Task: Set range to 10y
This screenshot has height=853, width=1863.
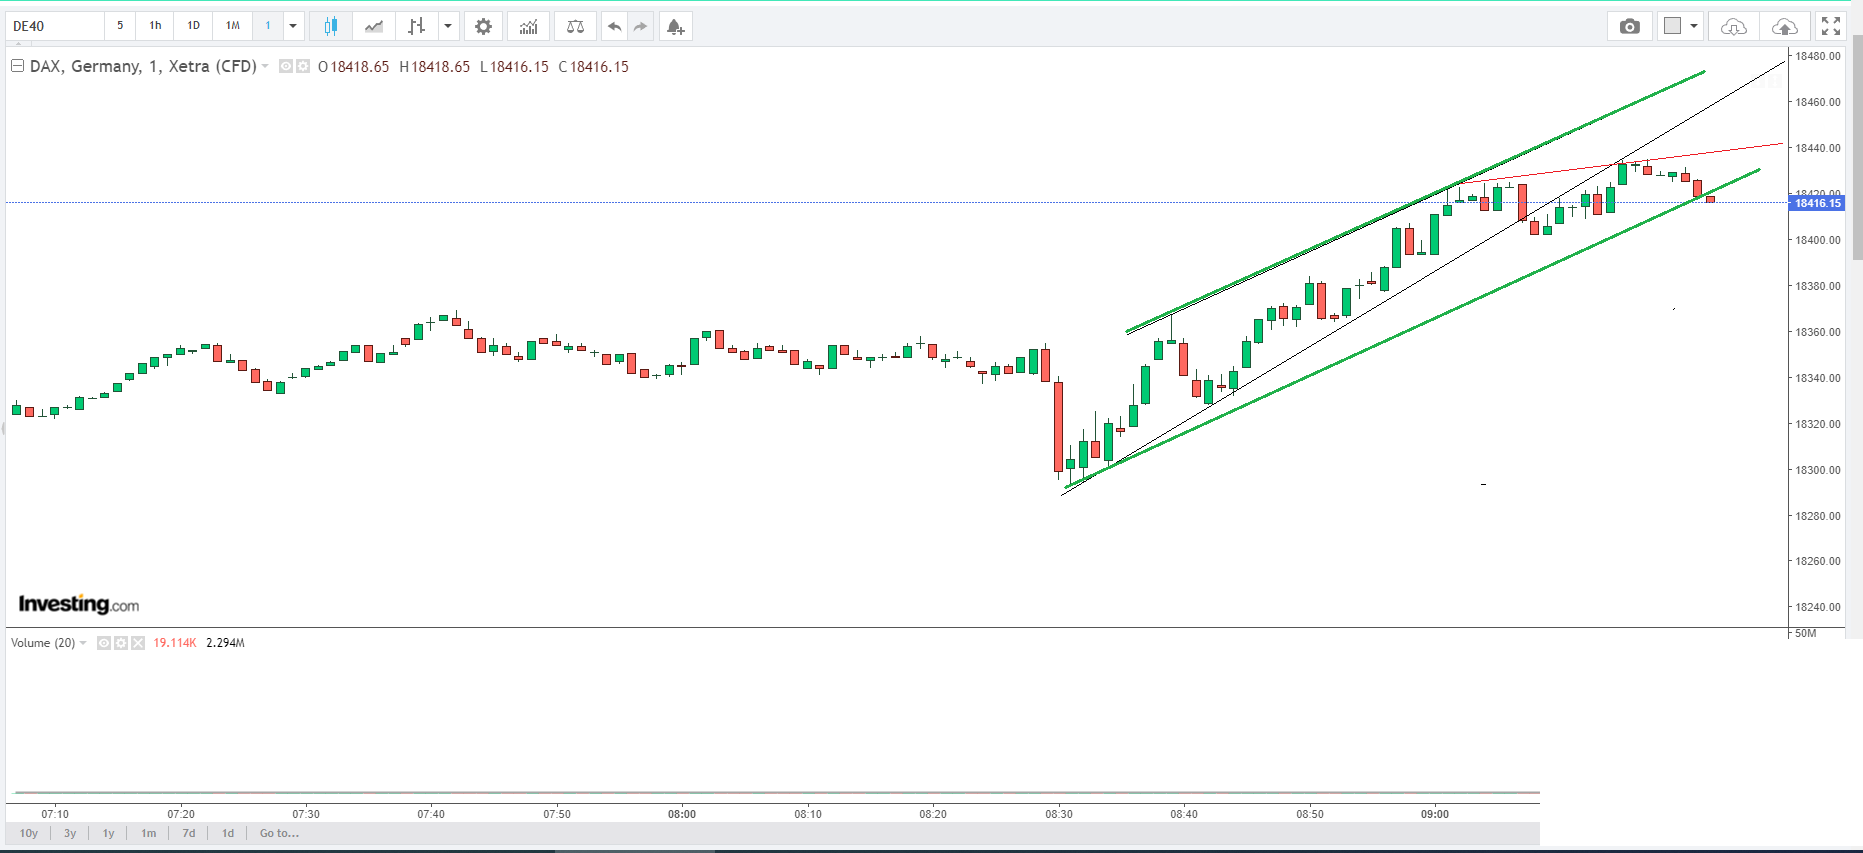Action: (x=29, y=833)
